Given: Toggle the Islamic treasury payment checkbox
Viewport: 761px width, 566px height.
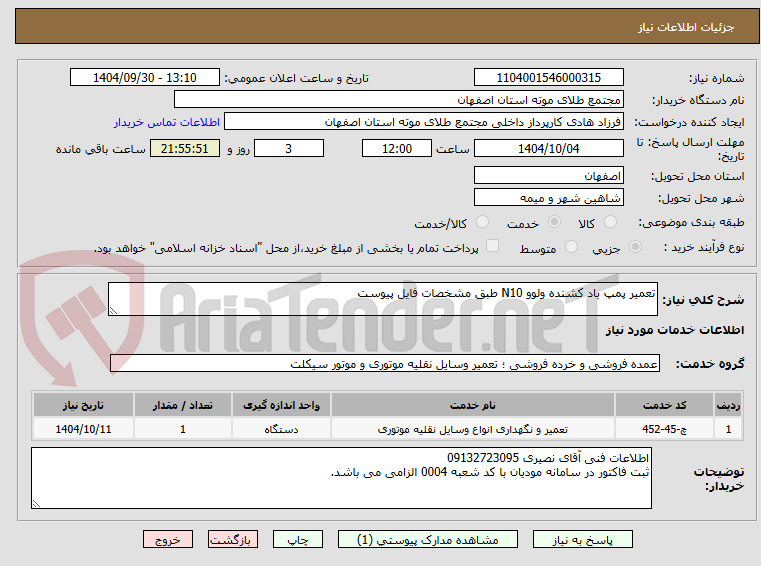Looking at the screenshot, I should click(x=493, y=246).
